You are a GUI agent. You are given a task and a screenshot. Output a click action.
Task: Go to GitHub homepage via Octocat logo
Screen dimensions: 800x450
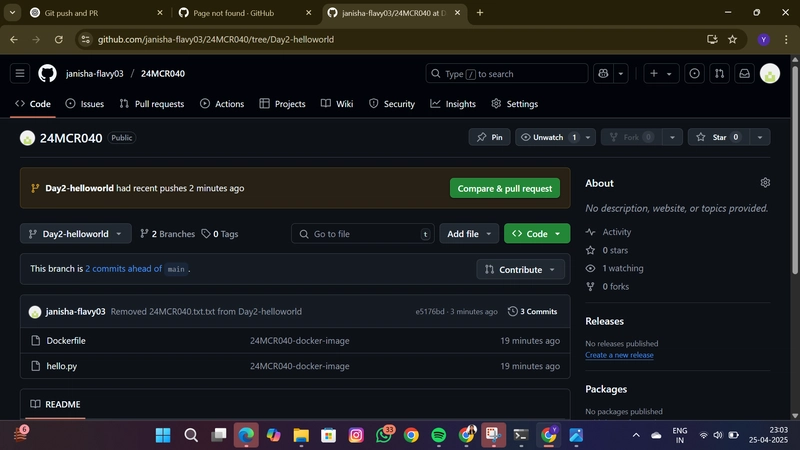[x=47, y=73]
